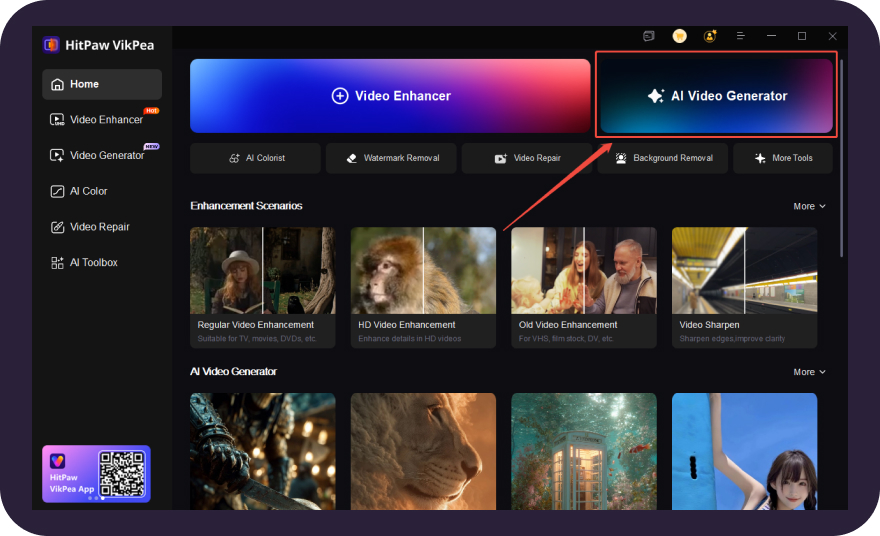Click the Video Enhancer sidebar icon
The image size is (880, 536).
coord(57,120)
